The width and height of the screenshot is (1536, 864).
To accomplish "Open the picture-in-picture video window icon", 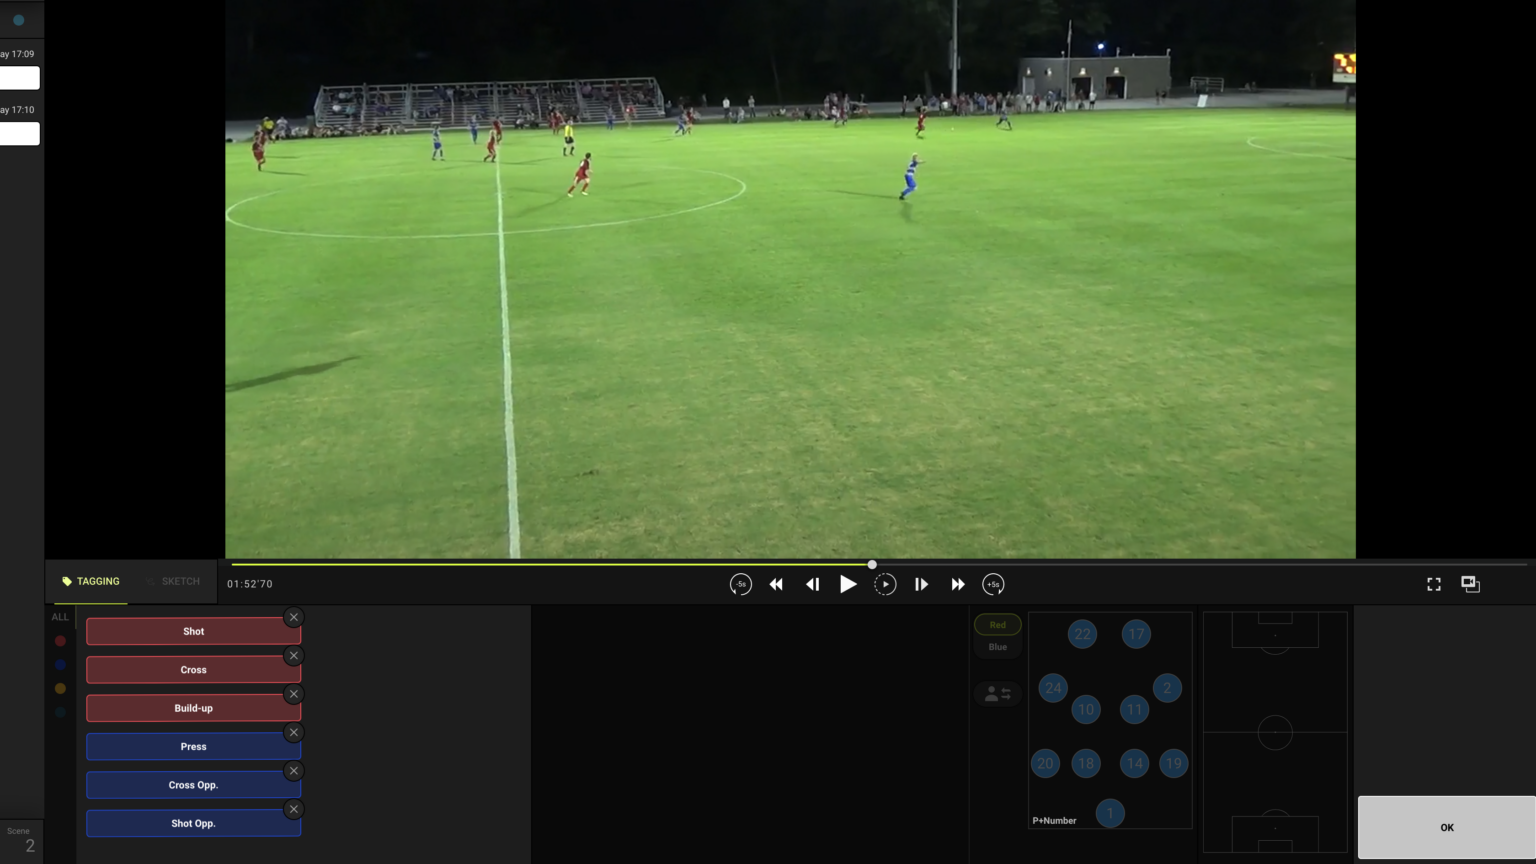I will [x=1470, y=584].
